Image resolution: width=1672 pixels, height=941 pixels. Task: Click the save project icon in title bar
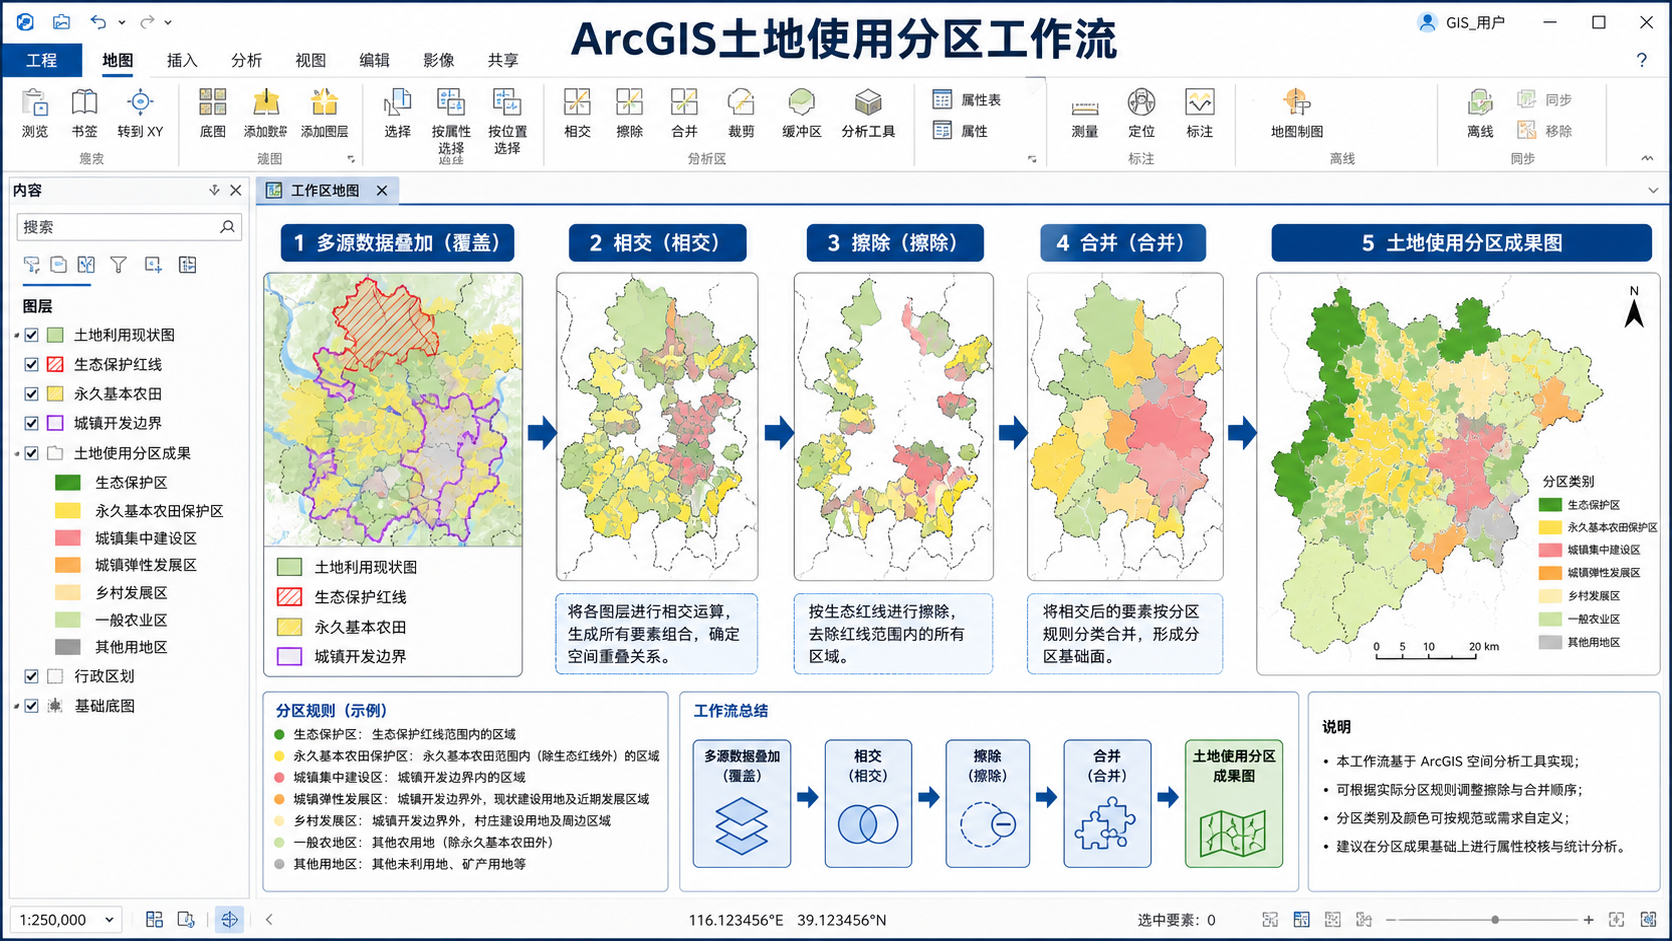click(x=61, y=22)
